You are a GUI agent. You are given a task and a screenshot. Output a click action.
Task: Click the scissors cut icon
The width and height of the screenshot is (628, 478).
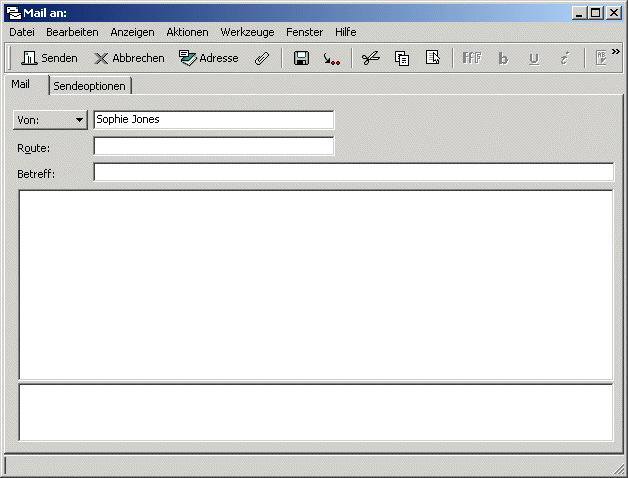pos(371,58)
